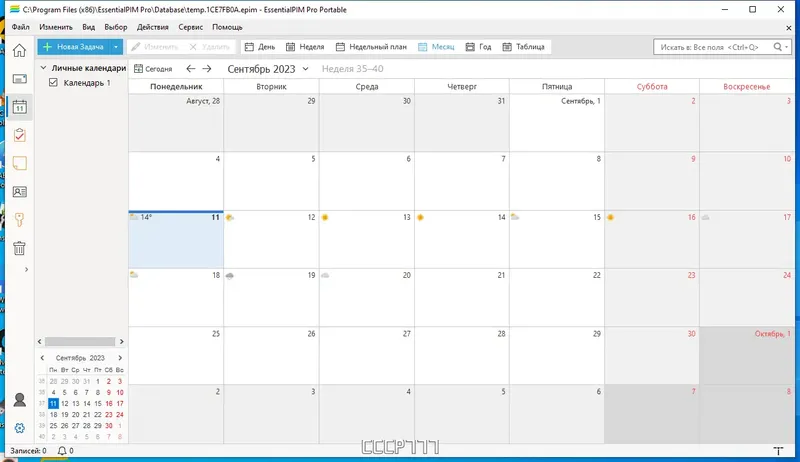The width and height of the screenshot is (800, 462).
Task: Click the cloud weather icon on day 20
Action: tap(325, 276)
